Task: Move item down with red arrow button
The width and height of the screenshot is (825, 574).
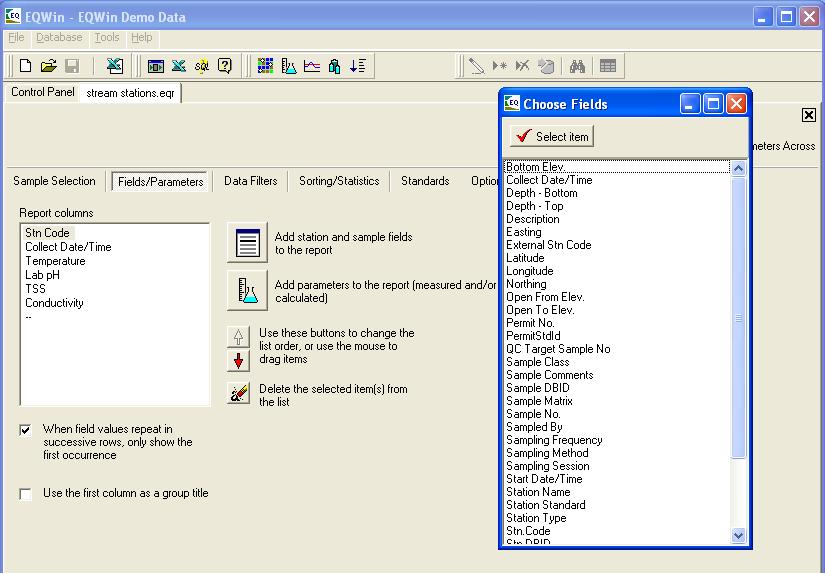Action: [238, 361]
